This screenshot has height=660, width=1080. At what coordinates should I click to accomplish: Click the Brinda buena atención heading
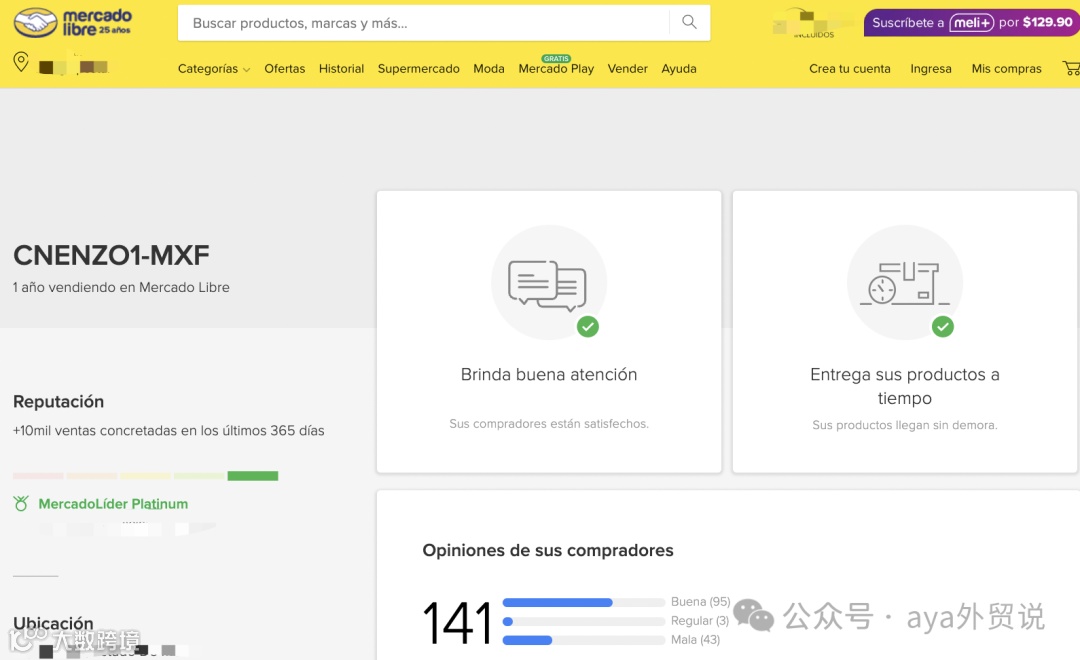pyautogui.click(x=549, y=374)
